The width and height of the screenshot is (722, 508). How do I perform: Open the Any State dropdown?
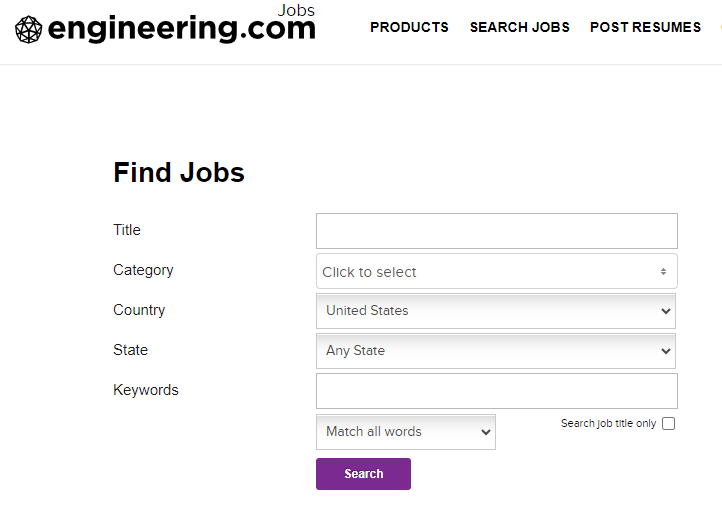click(496, 351)
